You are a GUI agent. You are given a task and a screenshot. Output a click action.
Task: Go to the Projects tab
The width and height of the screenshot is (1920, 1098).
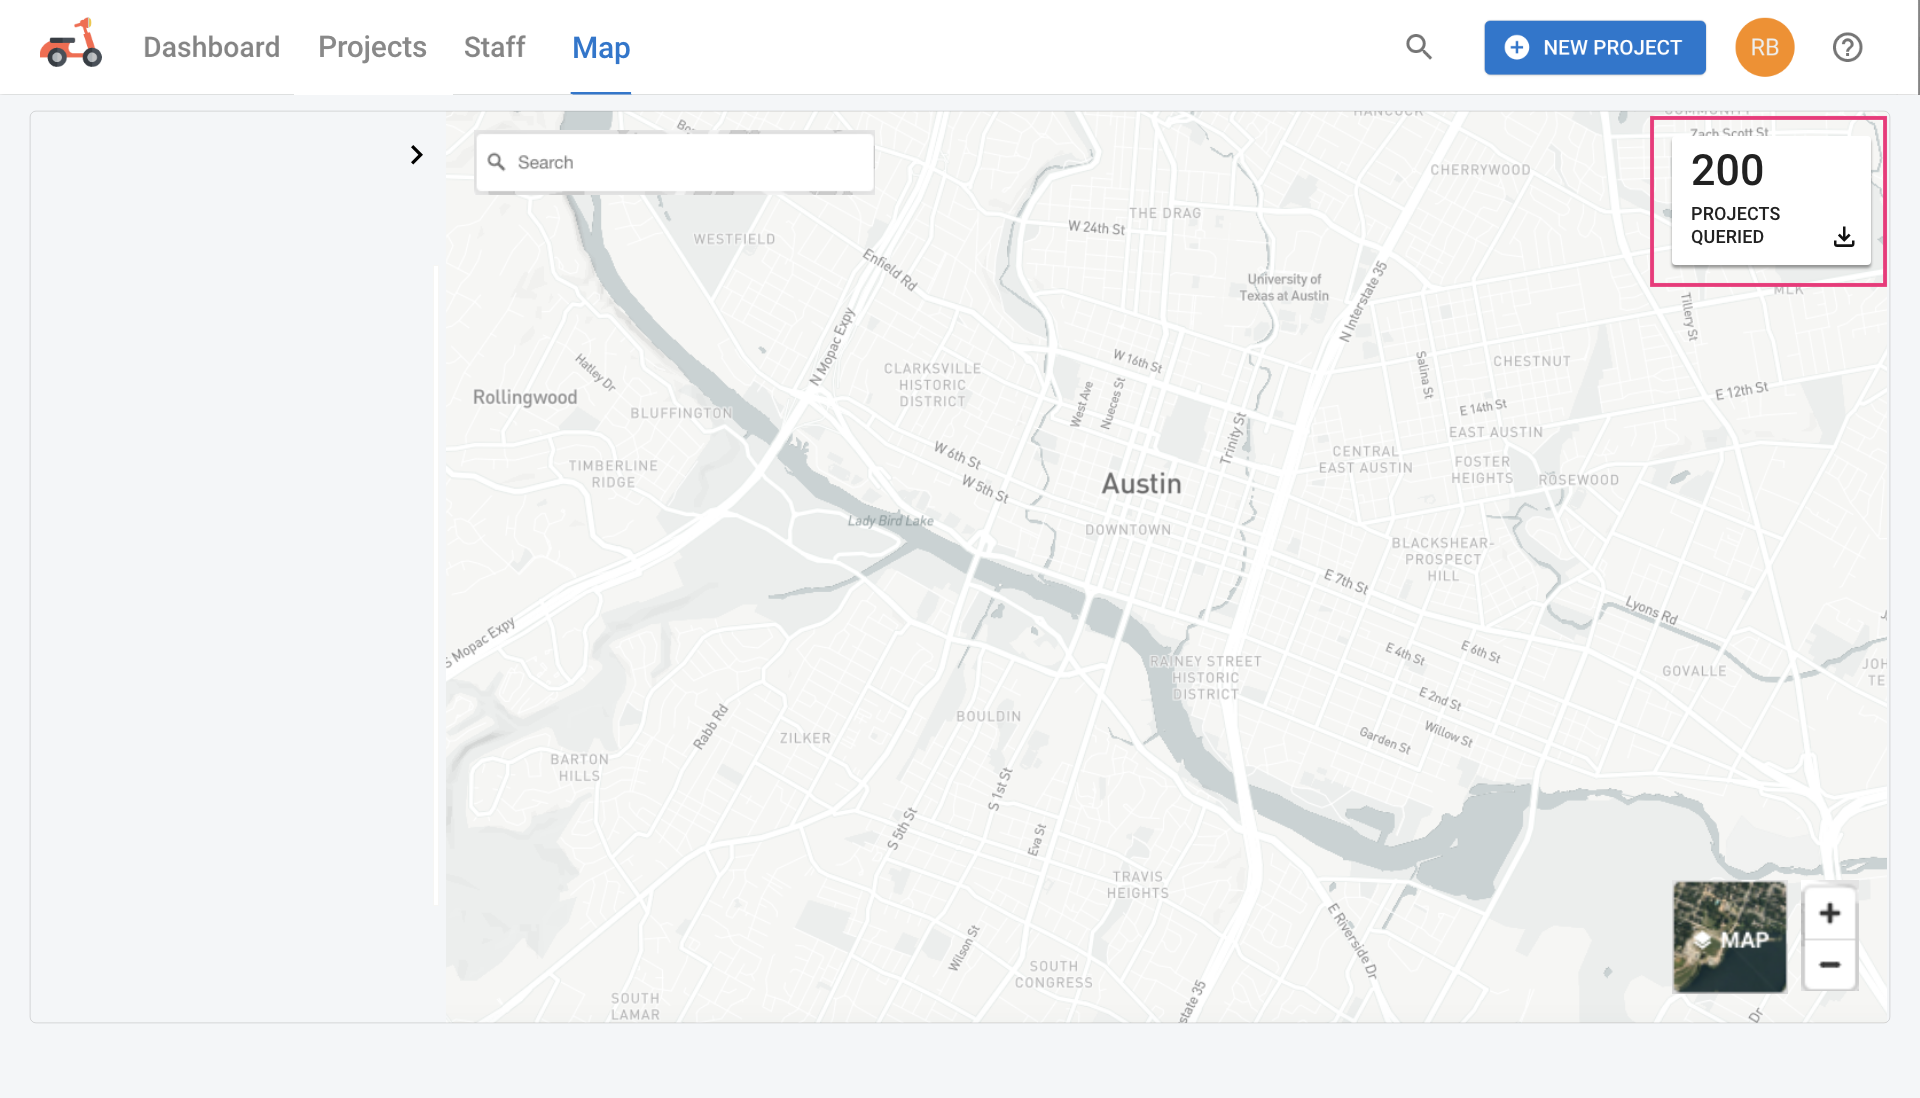pos(372,47)
